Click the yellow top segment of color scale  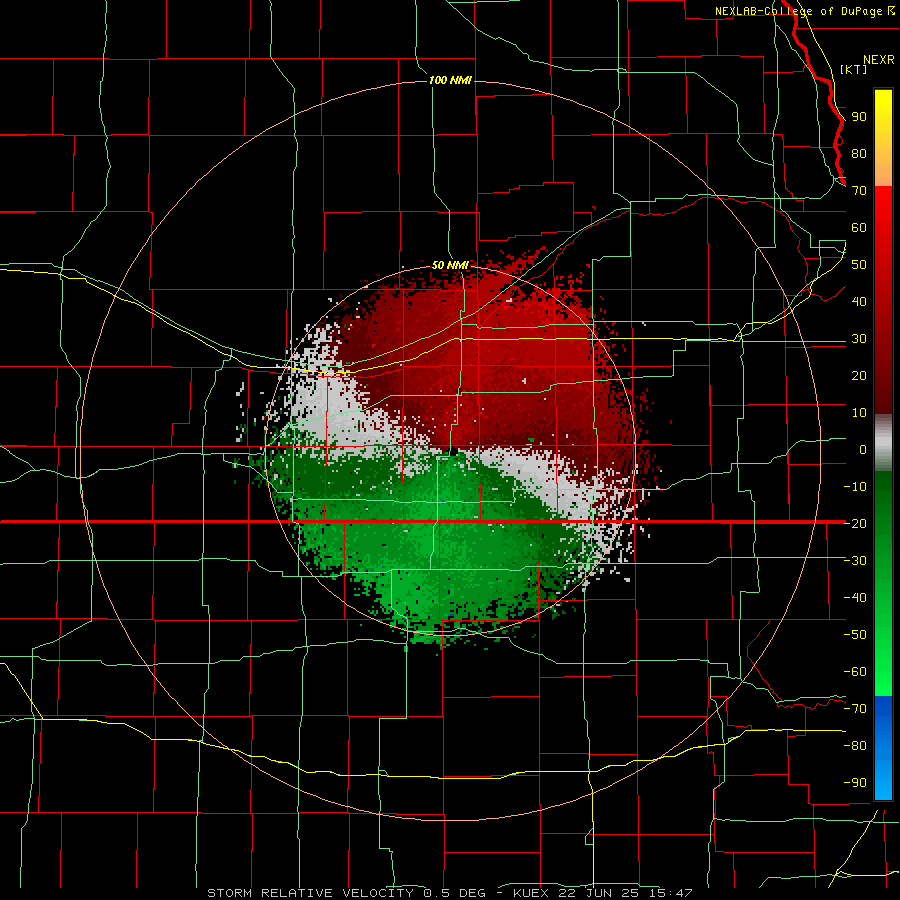coord(883,138)
